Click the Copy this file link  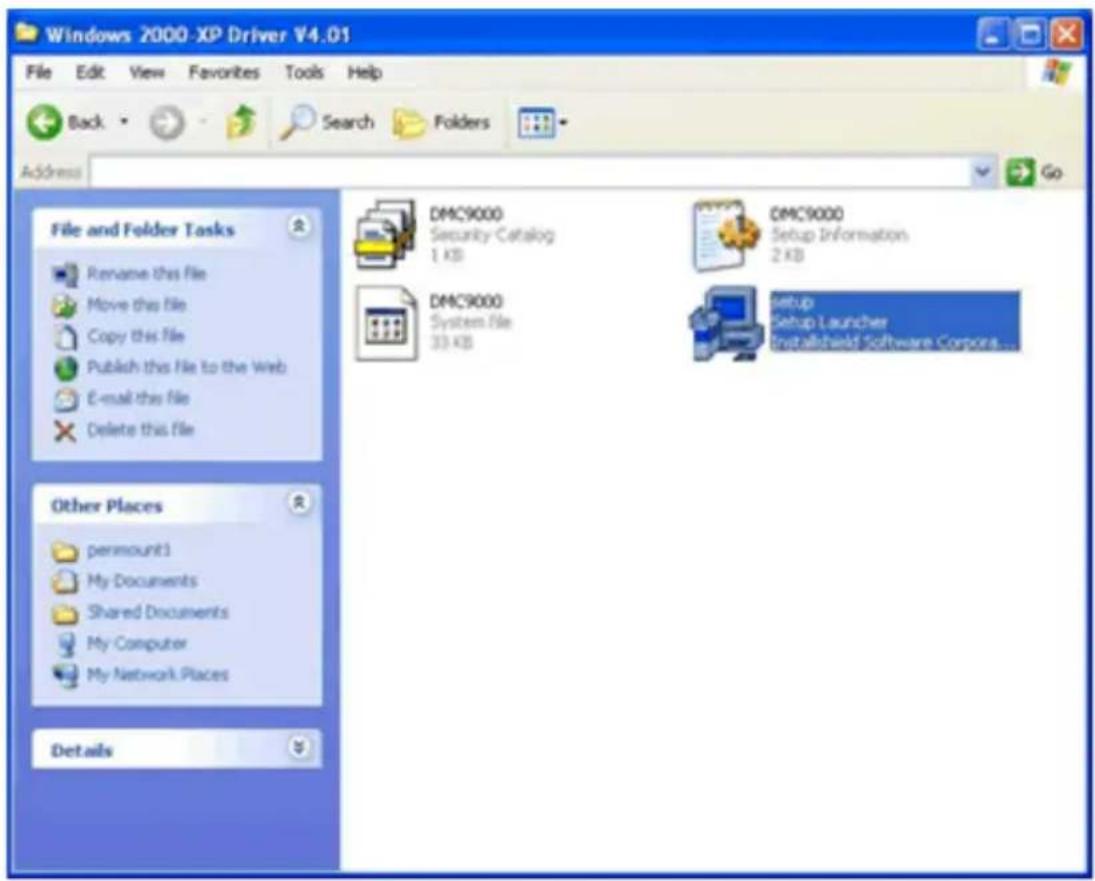coord(135,336)
